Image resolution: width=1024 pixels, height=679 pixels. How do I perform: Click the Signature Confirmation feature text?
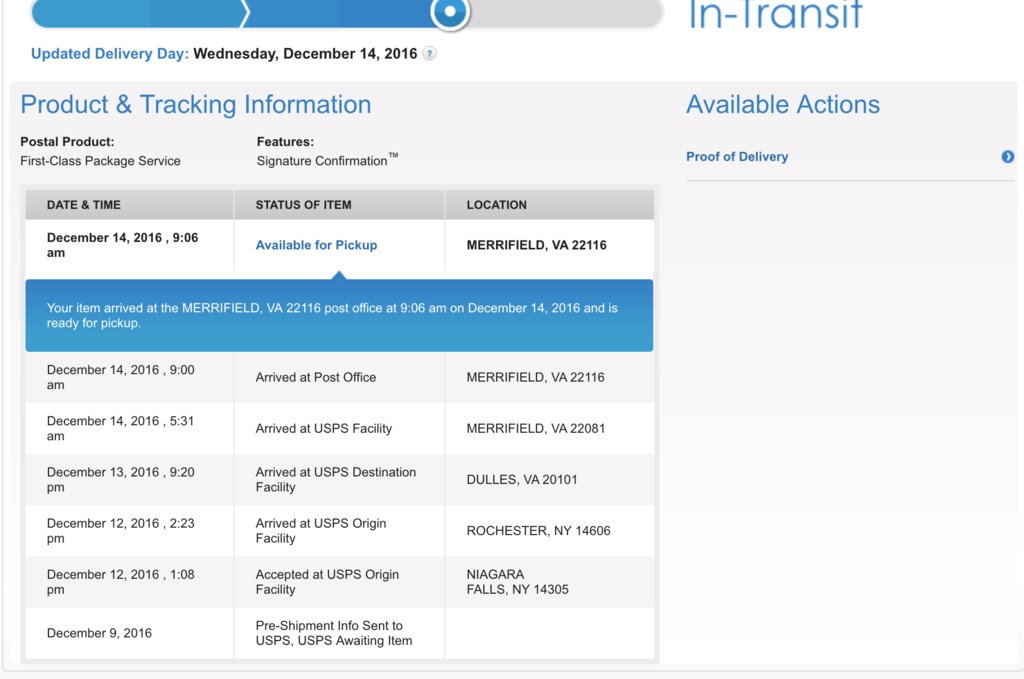[322, 161]
